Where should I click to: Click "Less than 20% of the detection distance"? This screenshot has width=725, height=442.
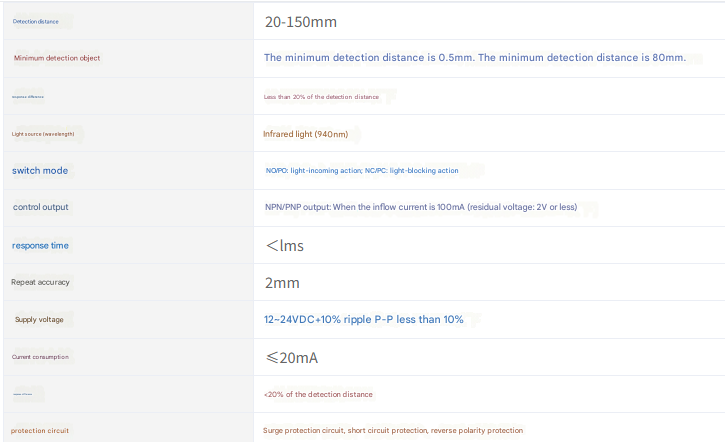(321, 97)
